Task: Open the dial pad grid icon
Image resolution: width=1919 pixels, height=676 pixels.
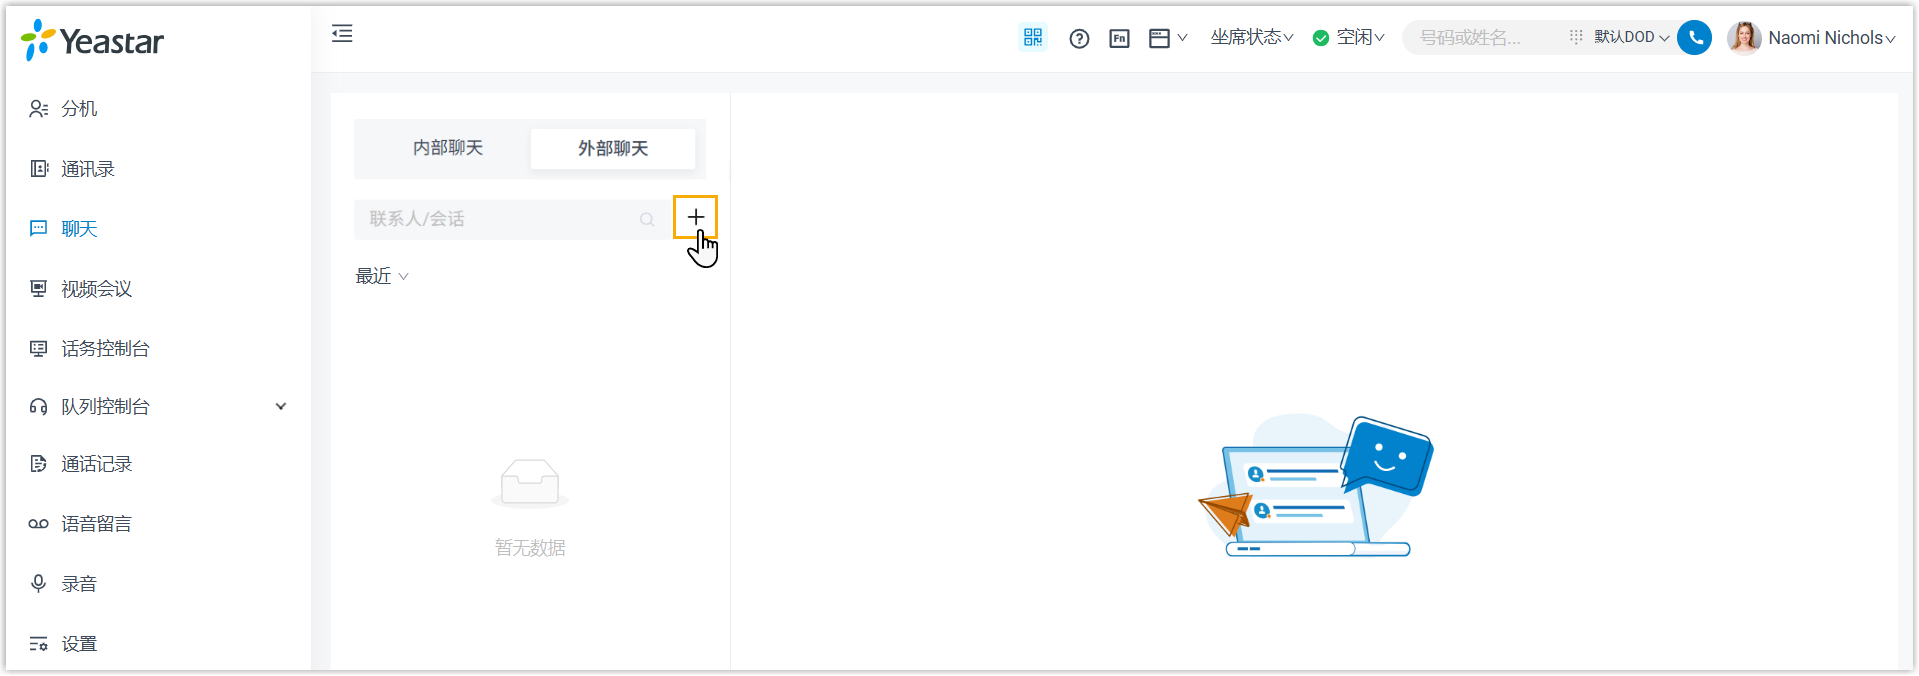Action: point(1576,37)
